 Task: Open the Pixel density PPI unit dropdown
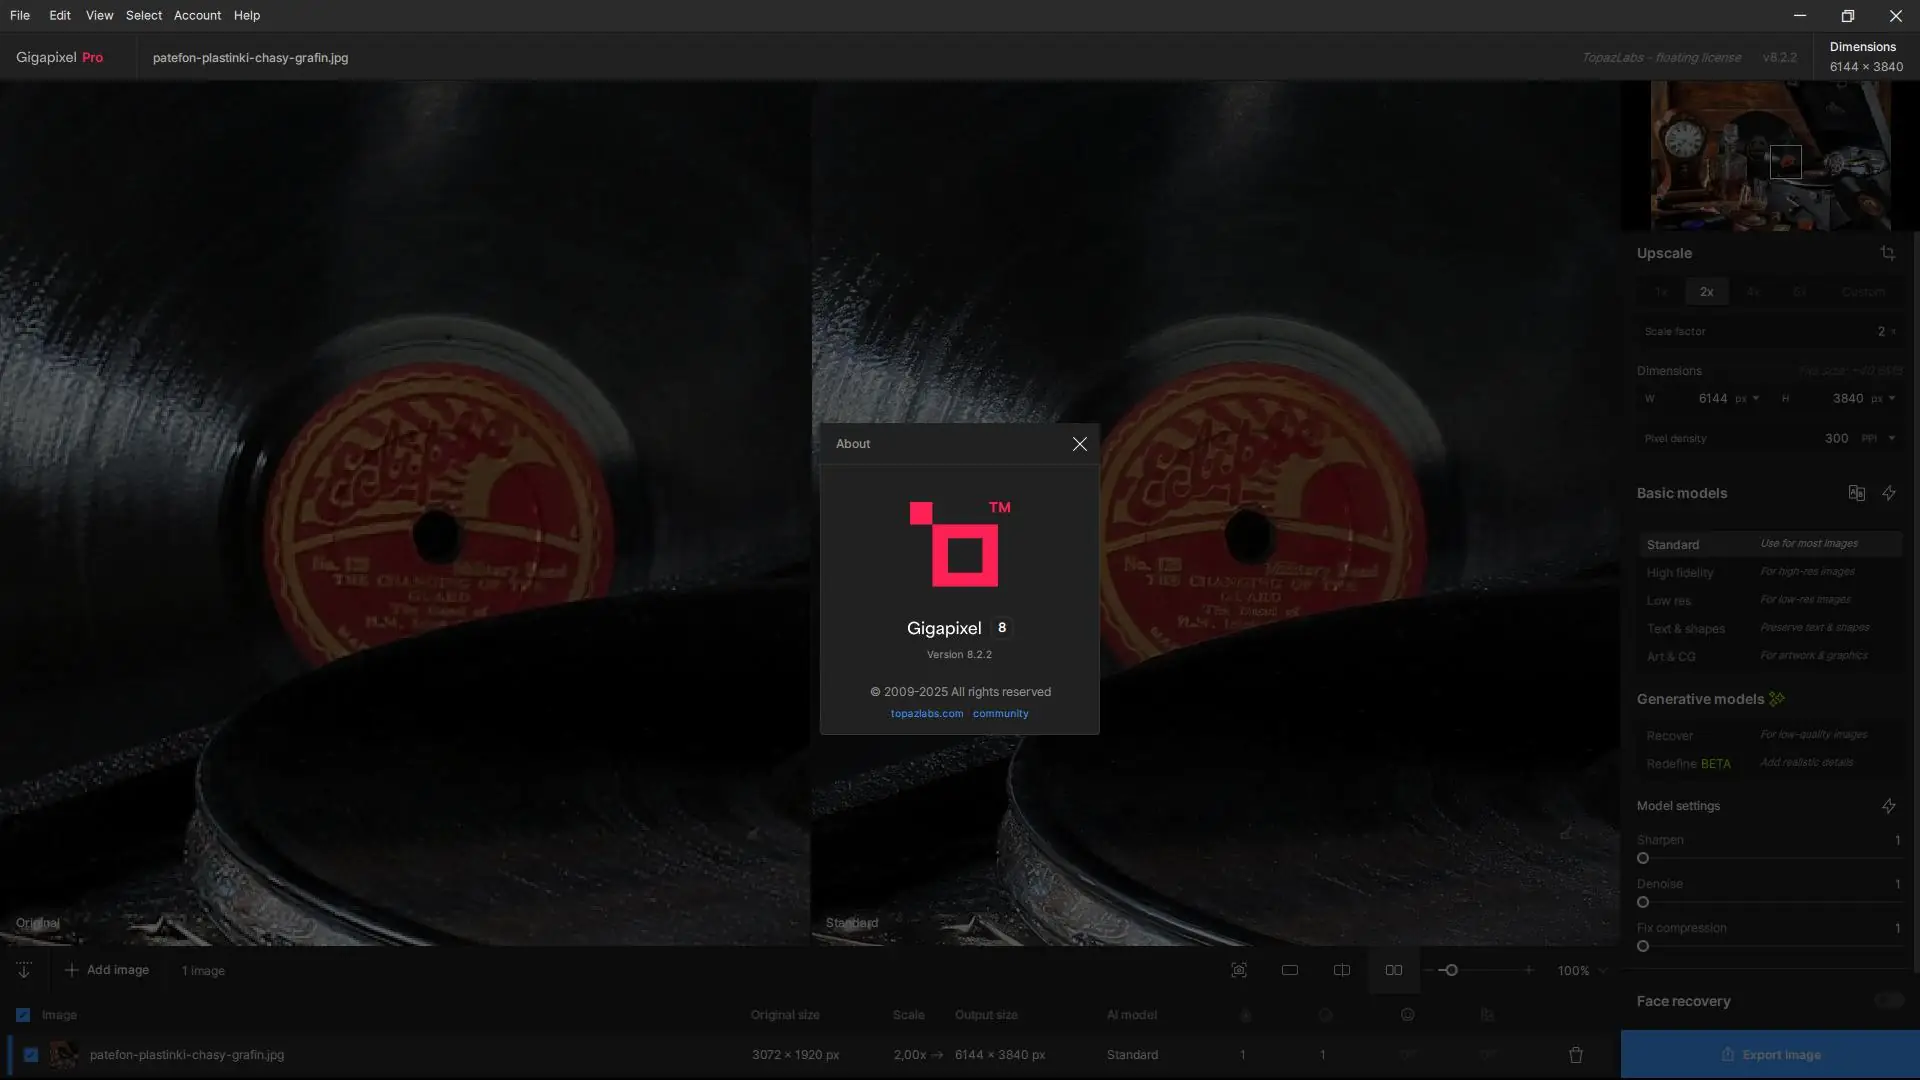point(1877,439)
